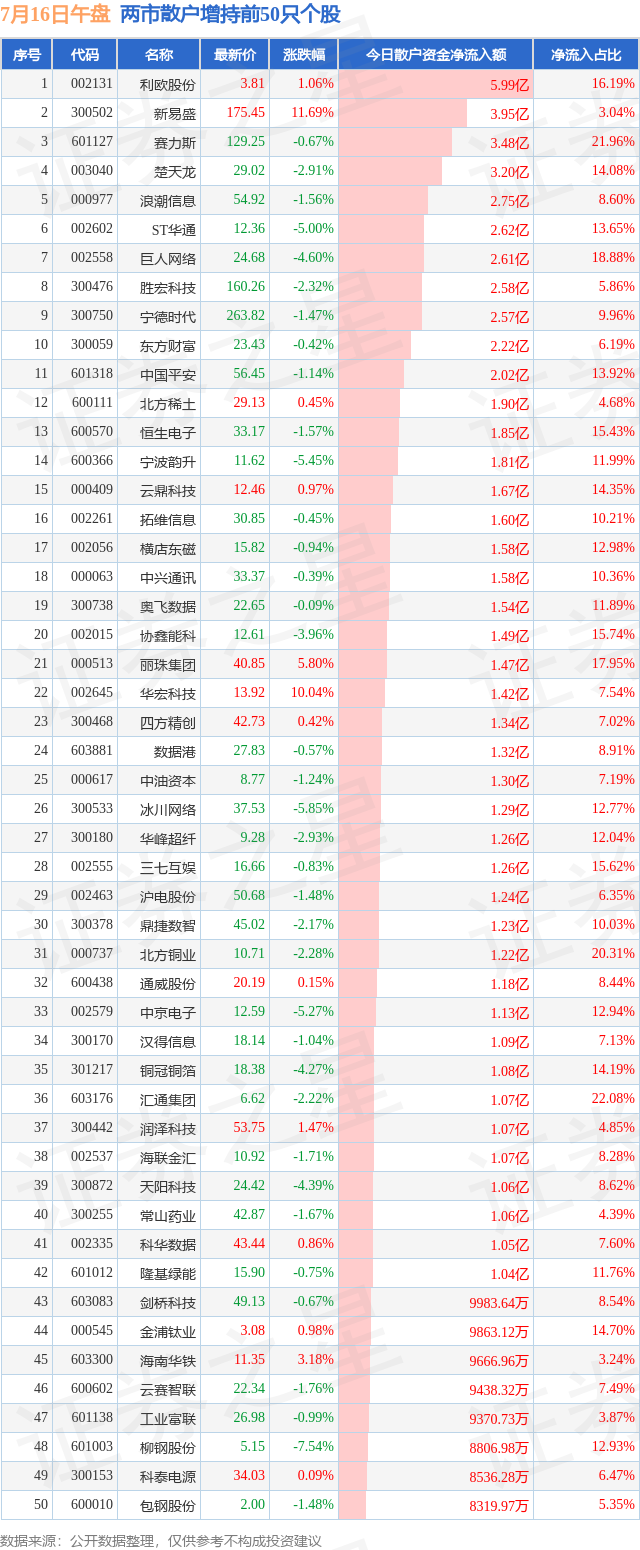Select stock name 通威股份
The image size is (640, 1550).
(x=168, y=984)
